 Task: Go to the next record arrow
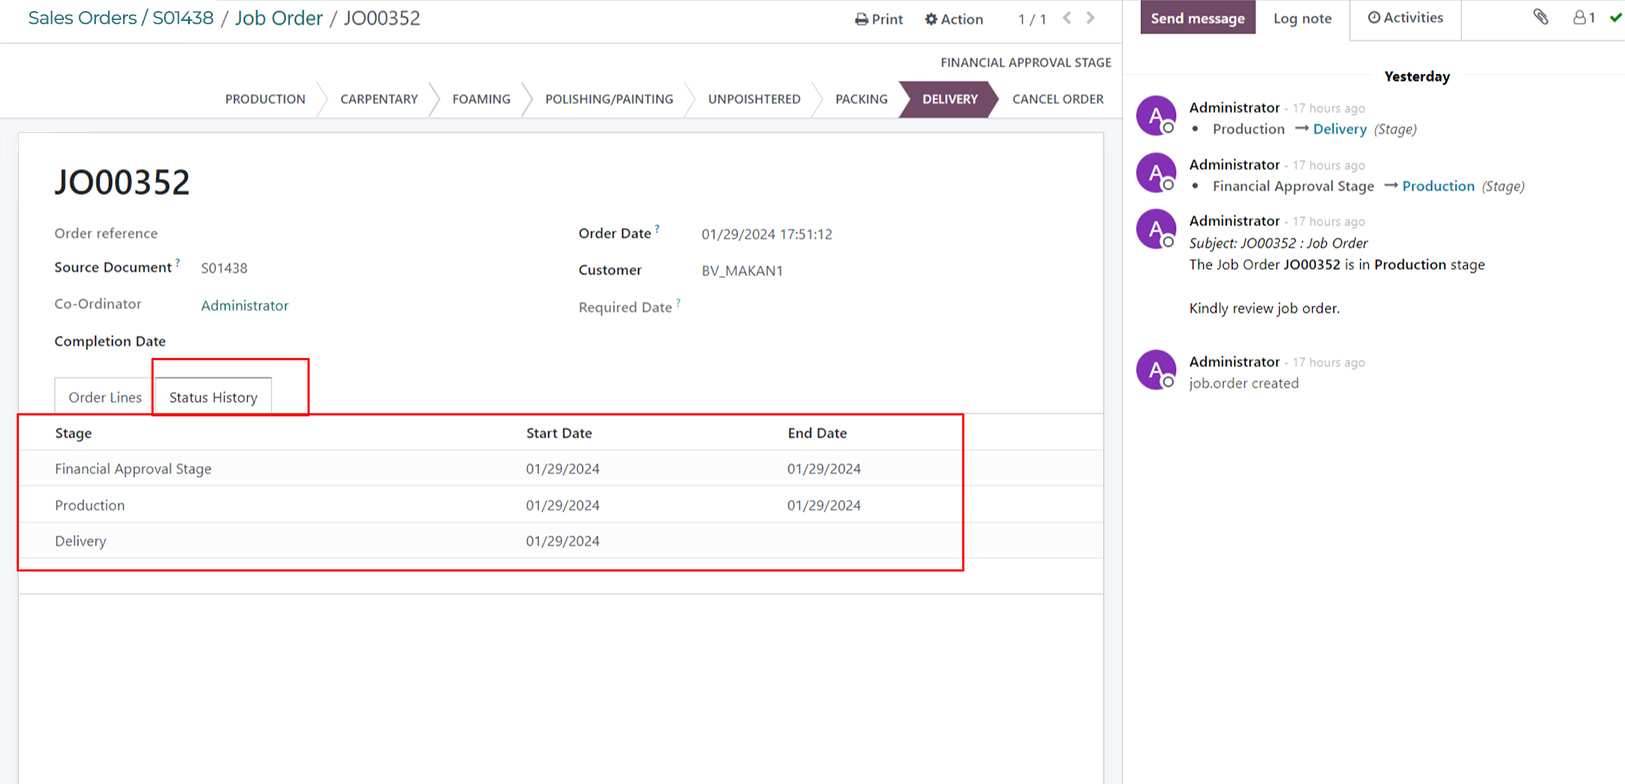click(x=1091, y=18)
